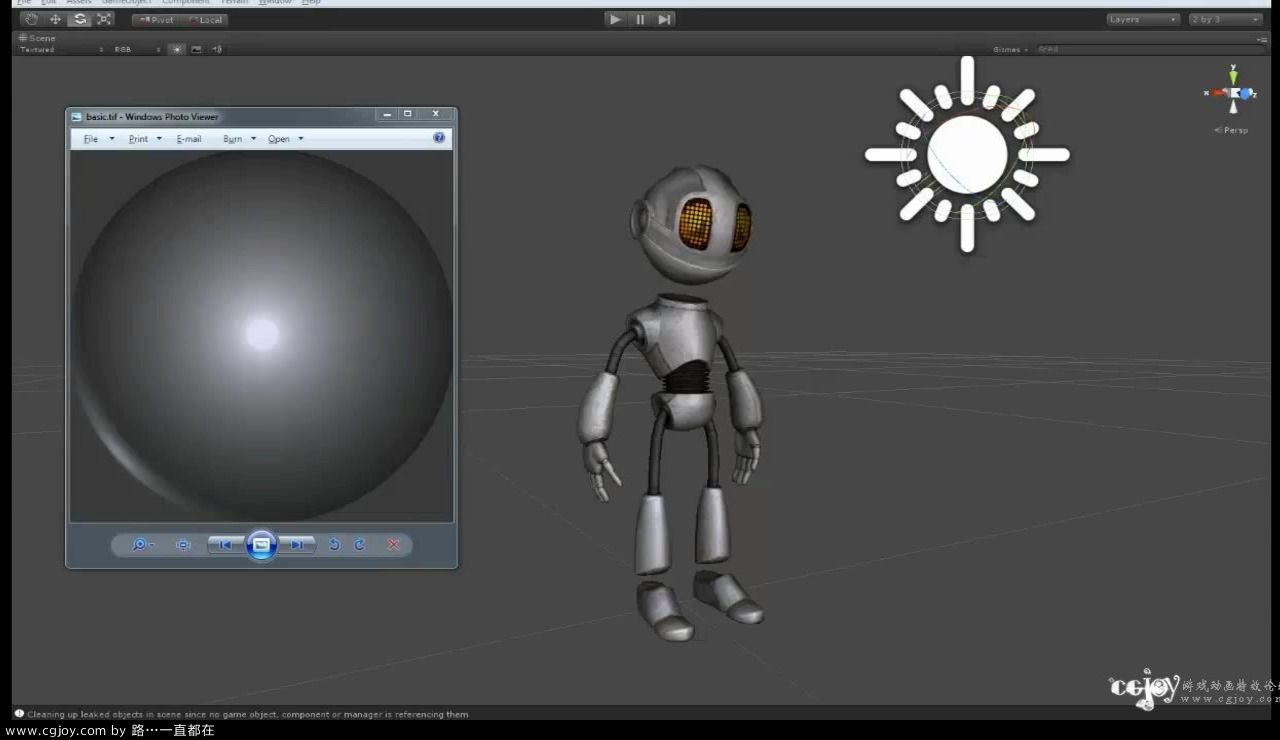Select the Hand tool in Unity toolbar

(31, 19)
